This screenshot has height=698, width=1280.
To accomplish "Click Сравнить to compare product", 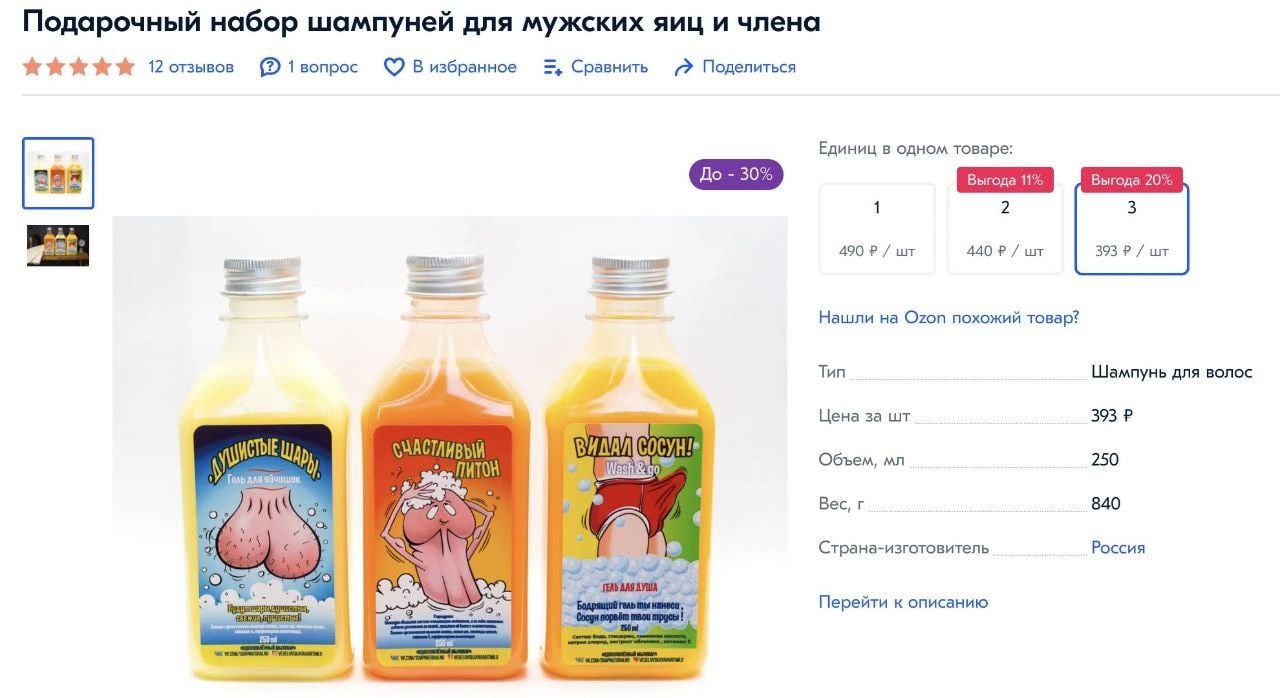I will click(609, 67).
